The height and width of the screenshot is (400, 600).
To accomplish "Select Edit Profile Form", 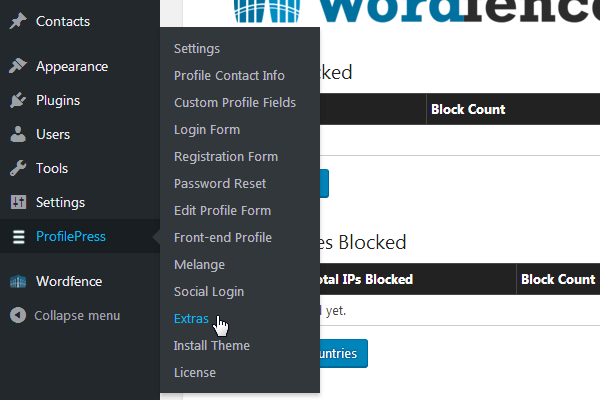I will click(222, 211).
